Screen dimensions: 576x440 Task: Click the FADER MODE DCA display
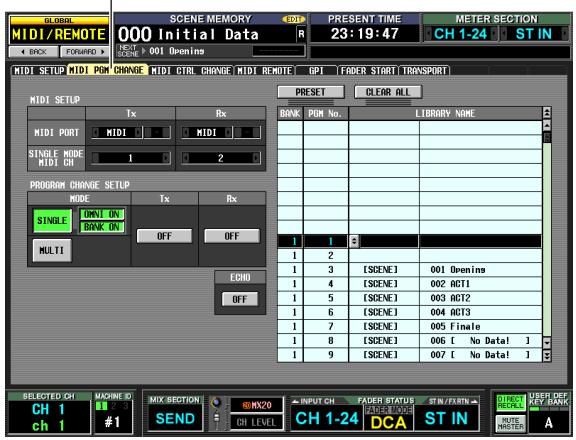click(388, 418)
